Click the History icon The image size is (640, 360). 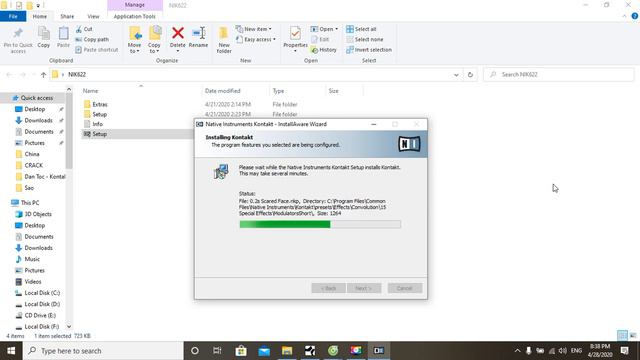(314, 50)
